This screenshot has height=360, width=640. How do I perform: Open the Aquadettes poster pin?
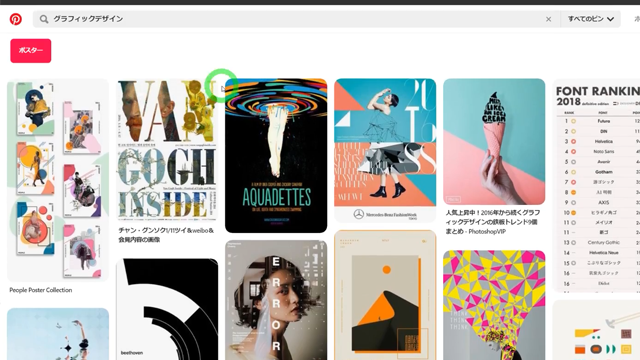(276, 156)
